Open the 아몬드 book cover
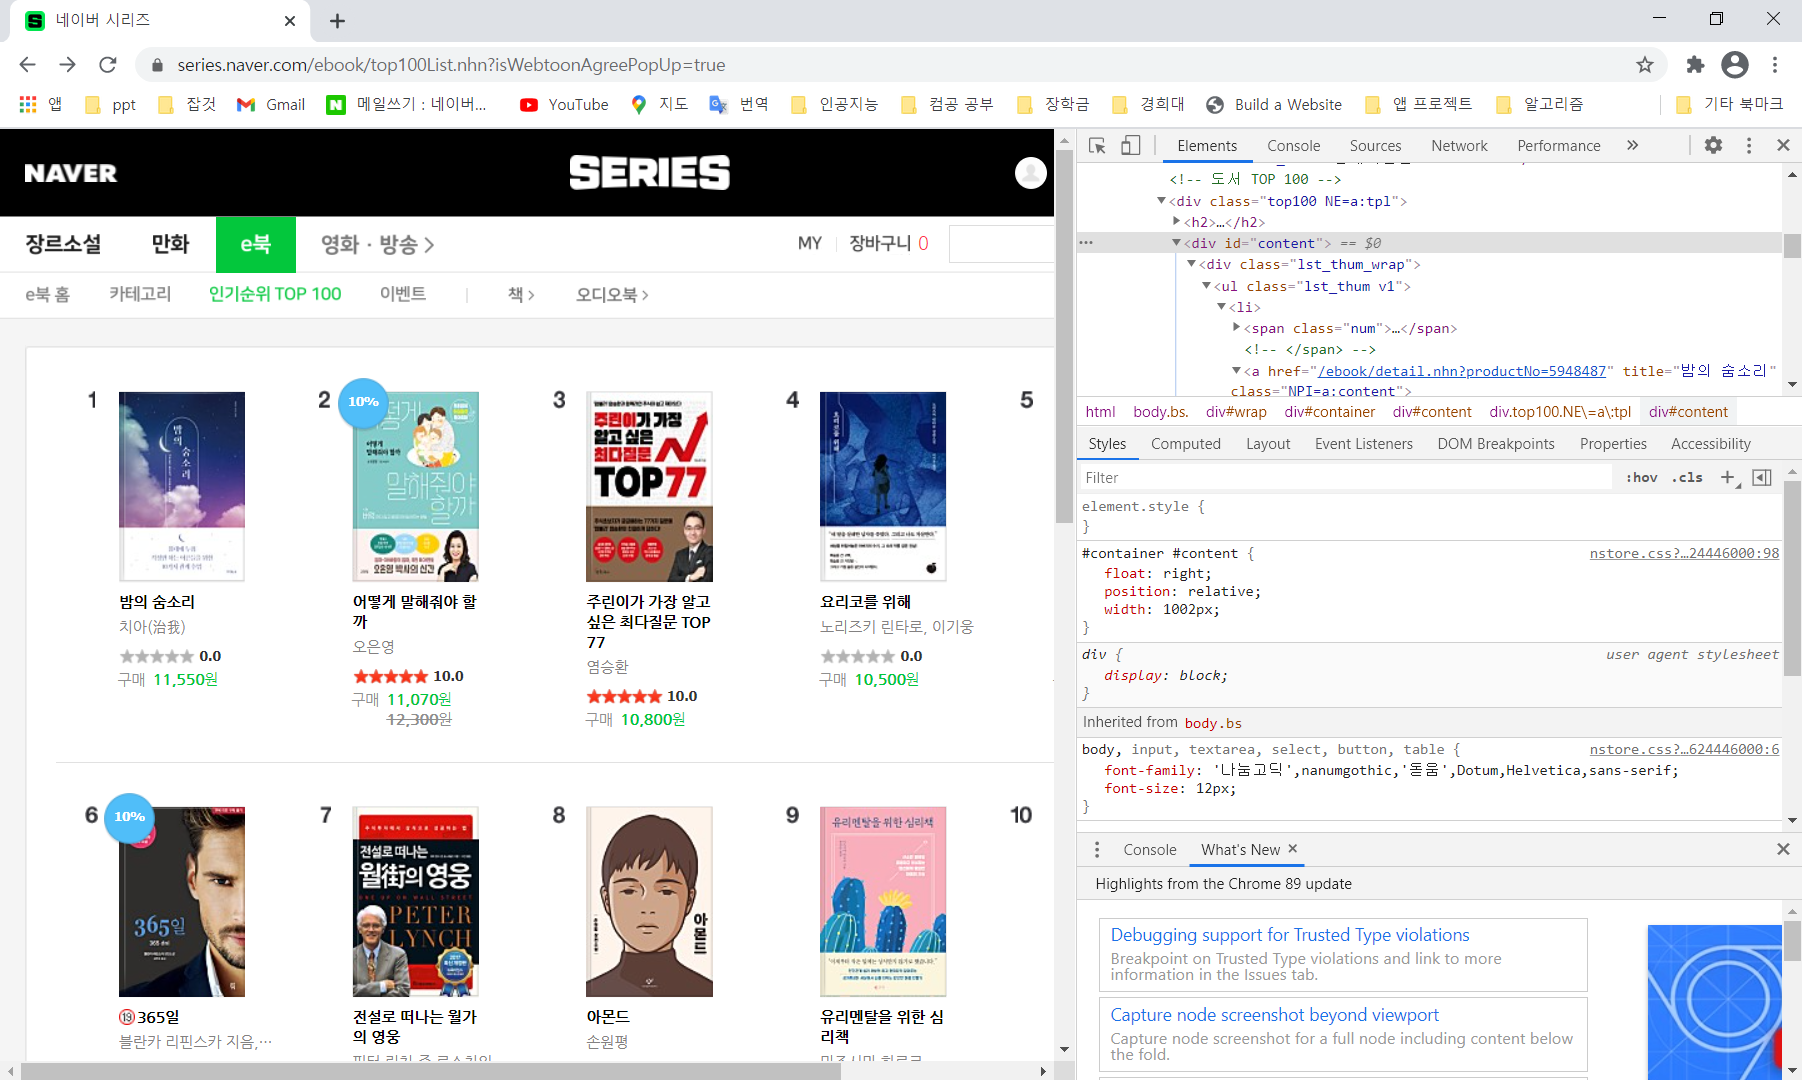Image resolution: width=1802 pixels, height=1080 pixels. (649, 901)
